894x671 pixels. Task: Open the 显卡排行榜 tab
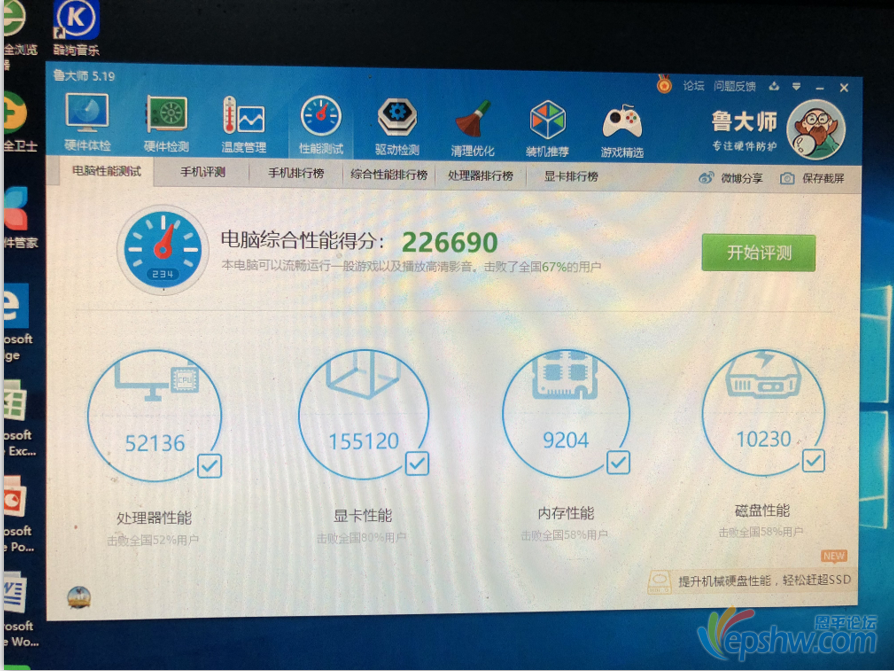pos(571,177)
